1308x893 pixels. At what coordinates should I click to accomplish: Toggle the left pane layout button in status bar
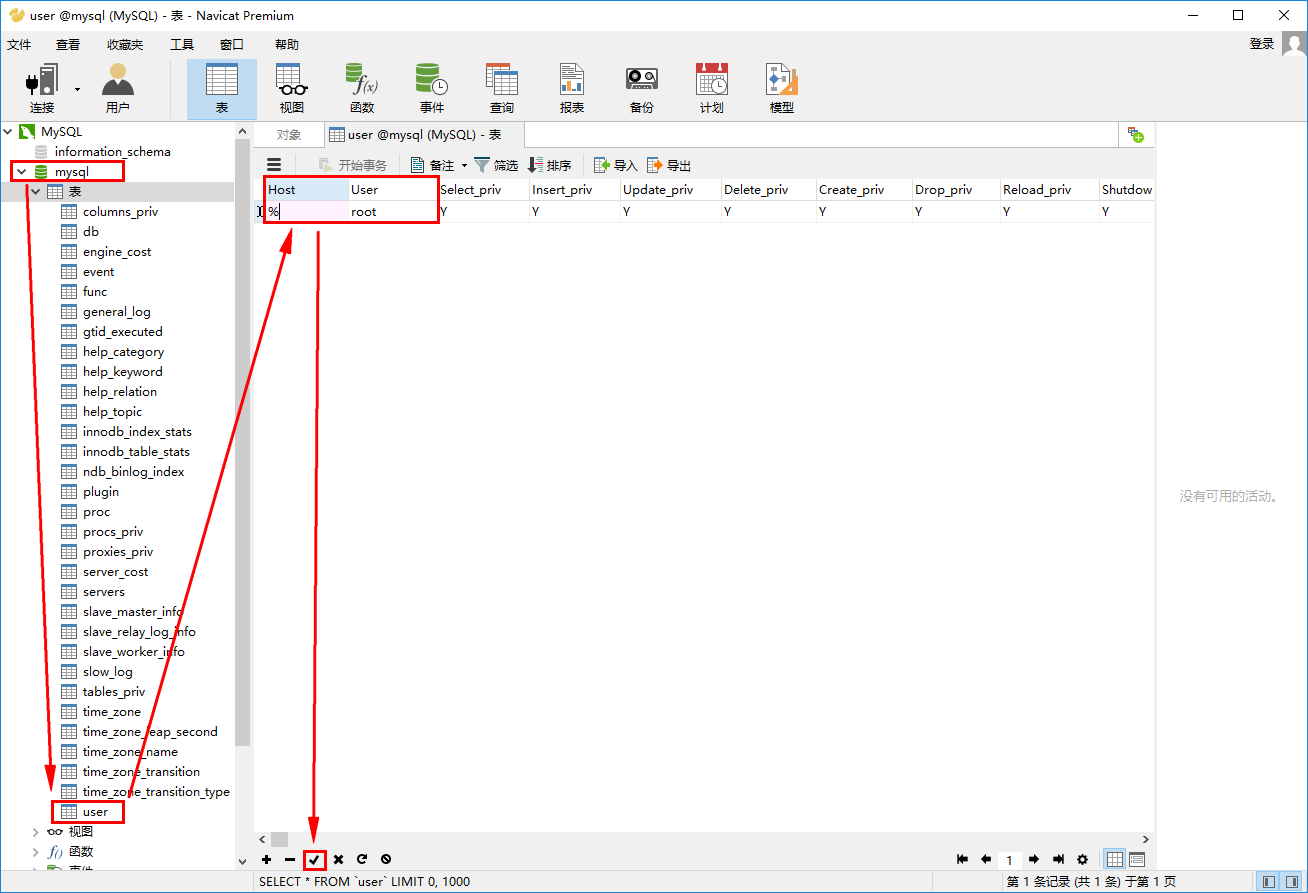click(x=1269, y=882)
